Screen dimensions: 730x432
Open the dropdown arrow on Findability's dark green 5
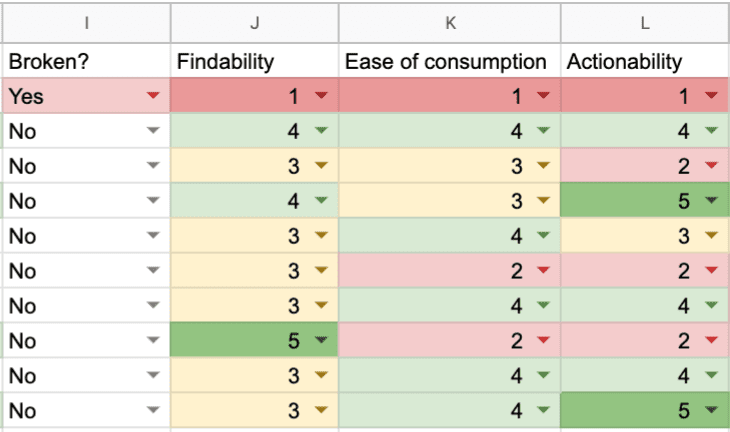pos(321,340)
